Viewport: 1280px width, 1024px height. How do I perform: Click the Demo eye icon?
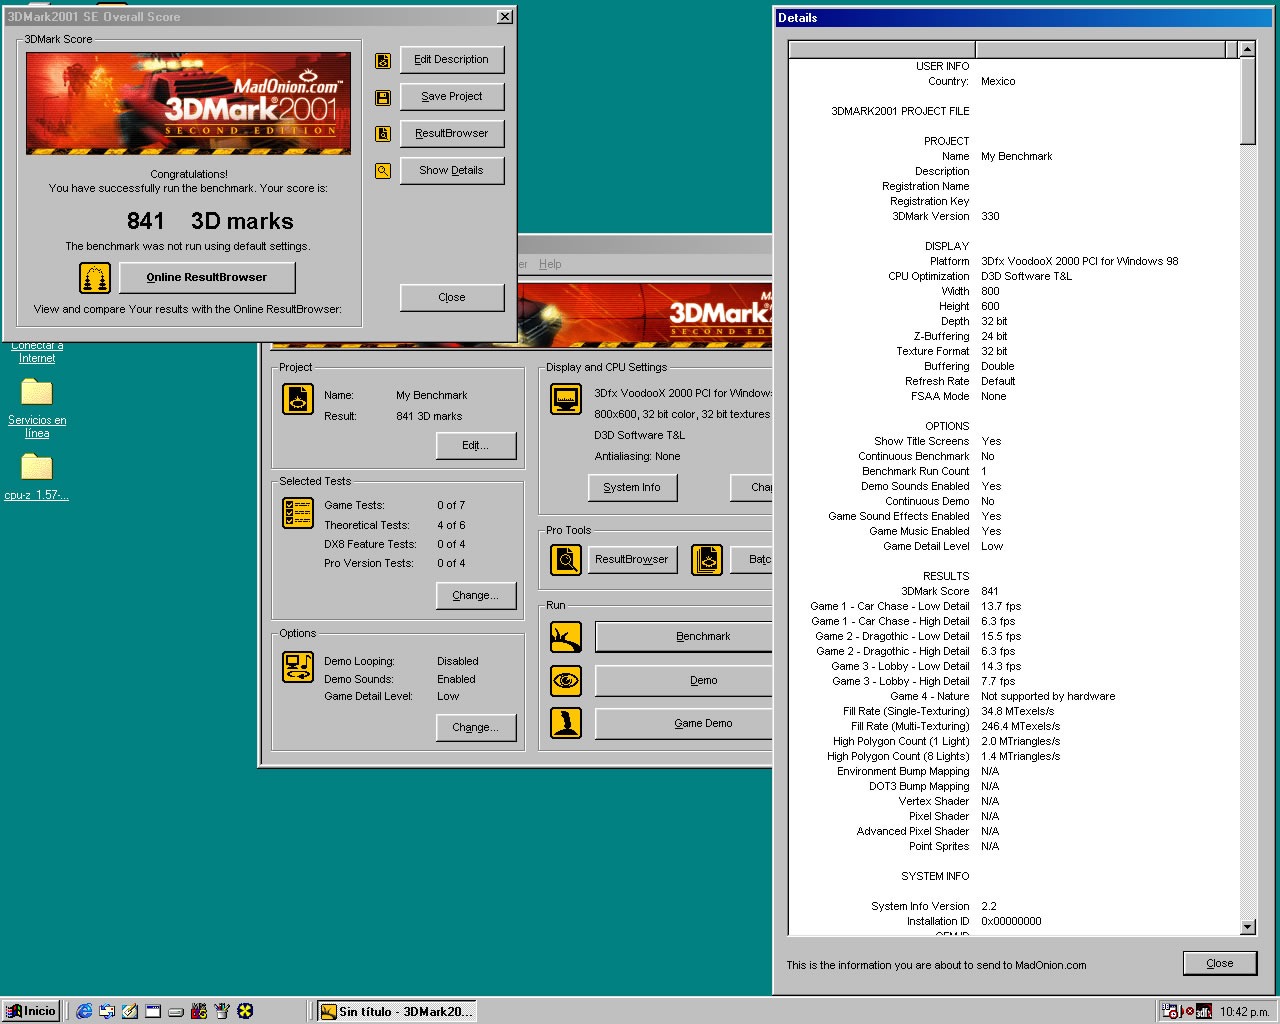pos(566,681)
